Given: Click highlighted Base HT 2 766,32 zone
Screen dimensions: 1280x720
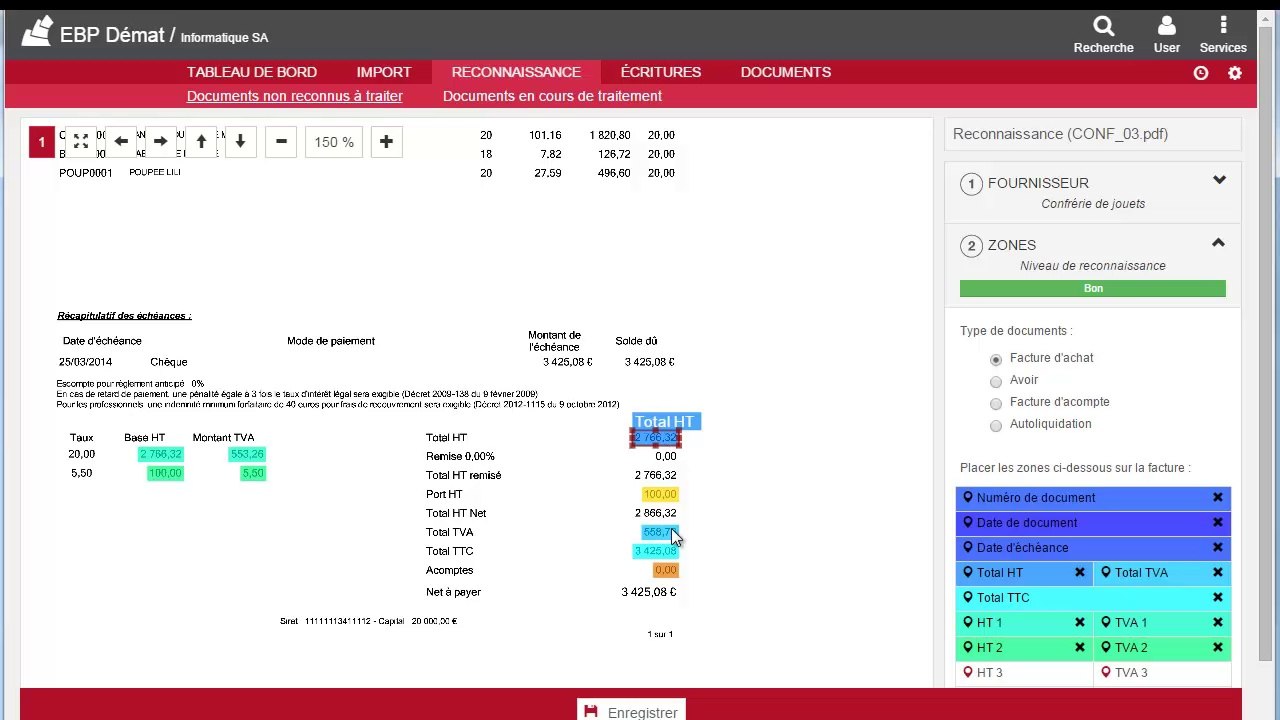Looking at the screenshot, I should [x=161, y=454].
